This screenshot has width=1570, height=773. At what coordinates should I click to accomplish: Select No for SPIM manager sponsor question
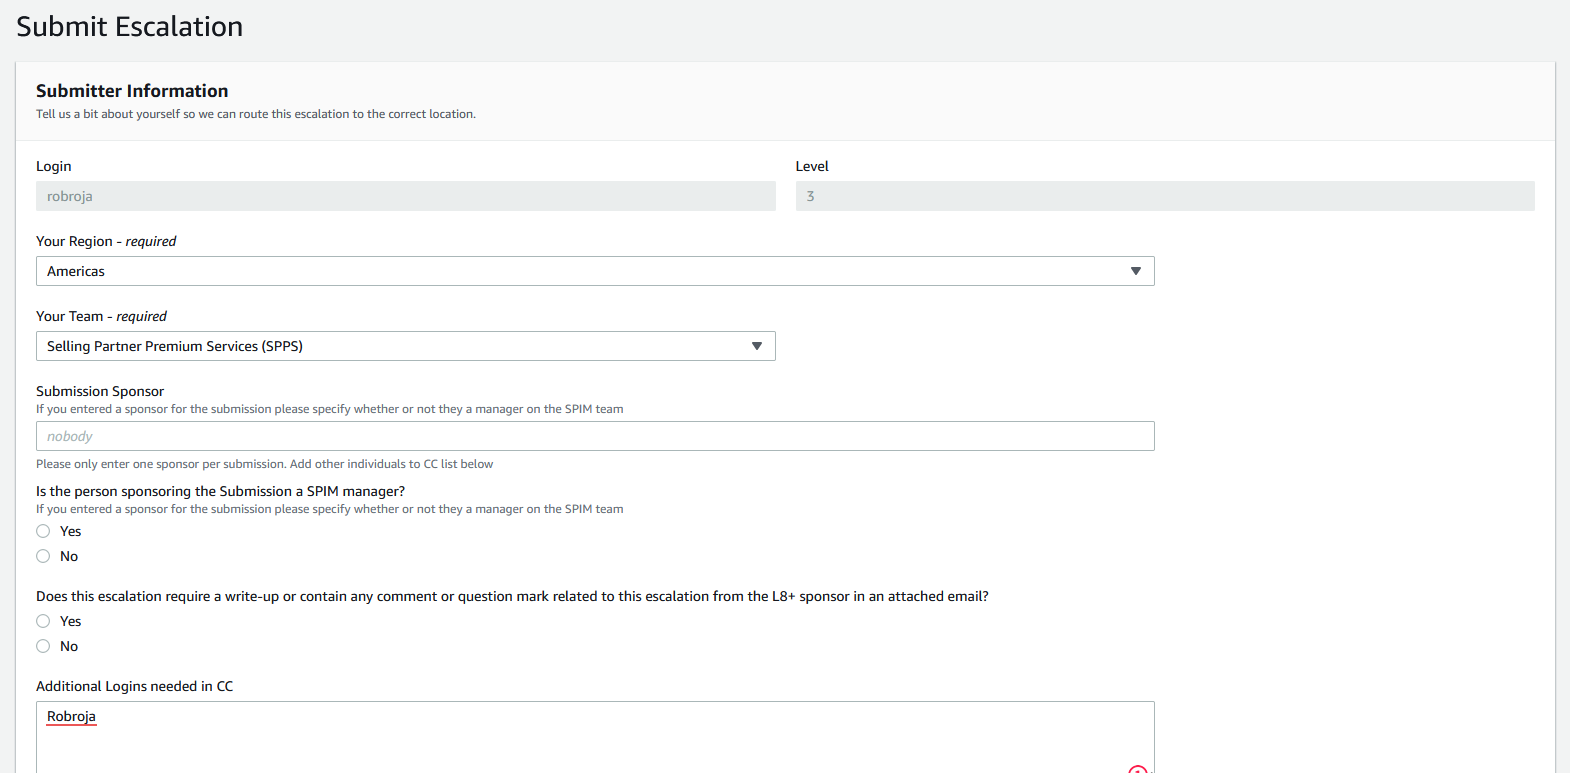click(43, 556)
